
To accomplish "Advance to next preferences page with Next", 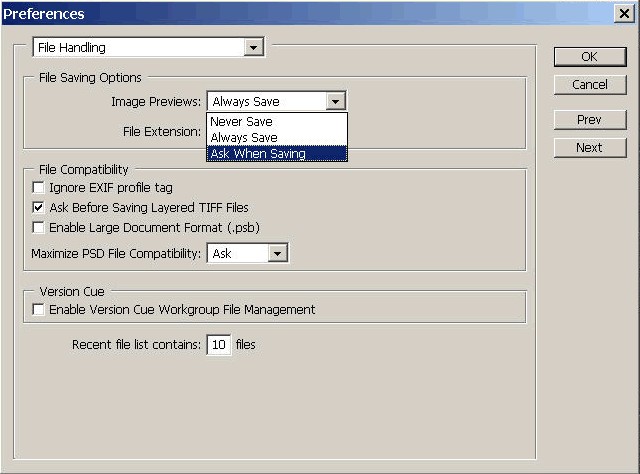I will tap(589, 147).
